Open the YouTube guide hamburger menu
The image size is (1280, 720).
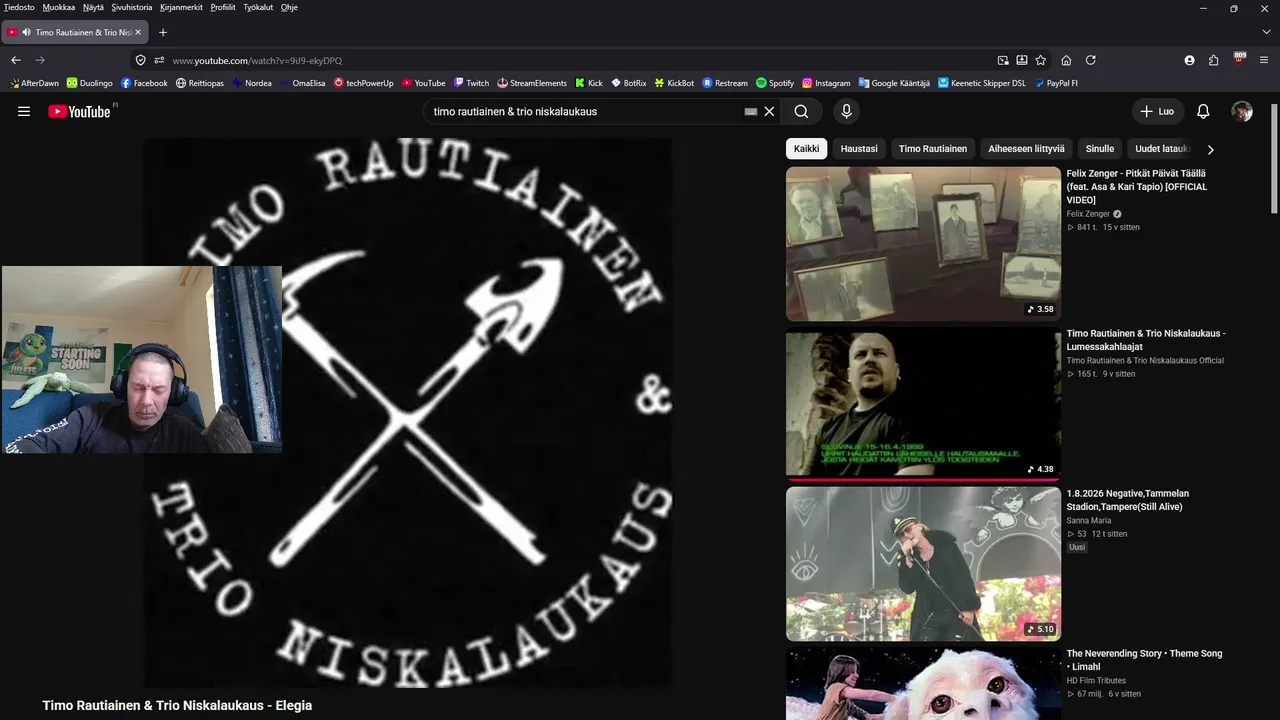[x=24, y=111]
